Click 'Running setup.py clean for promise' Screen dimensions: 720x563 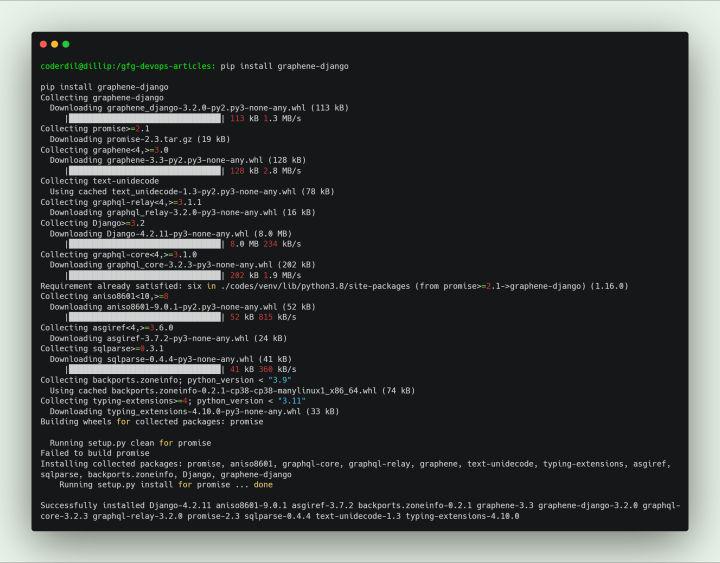click(130, 443)
